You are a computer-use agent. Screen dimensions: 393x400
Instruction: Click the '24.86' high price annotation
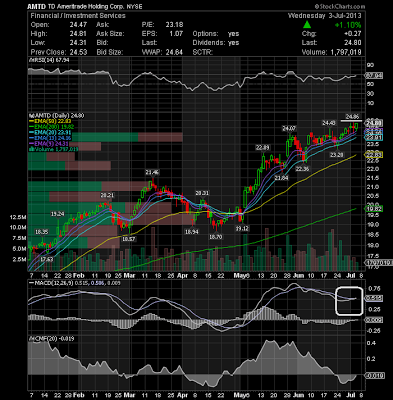[351, 116]
